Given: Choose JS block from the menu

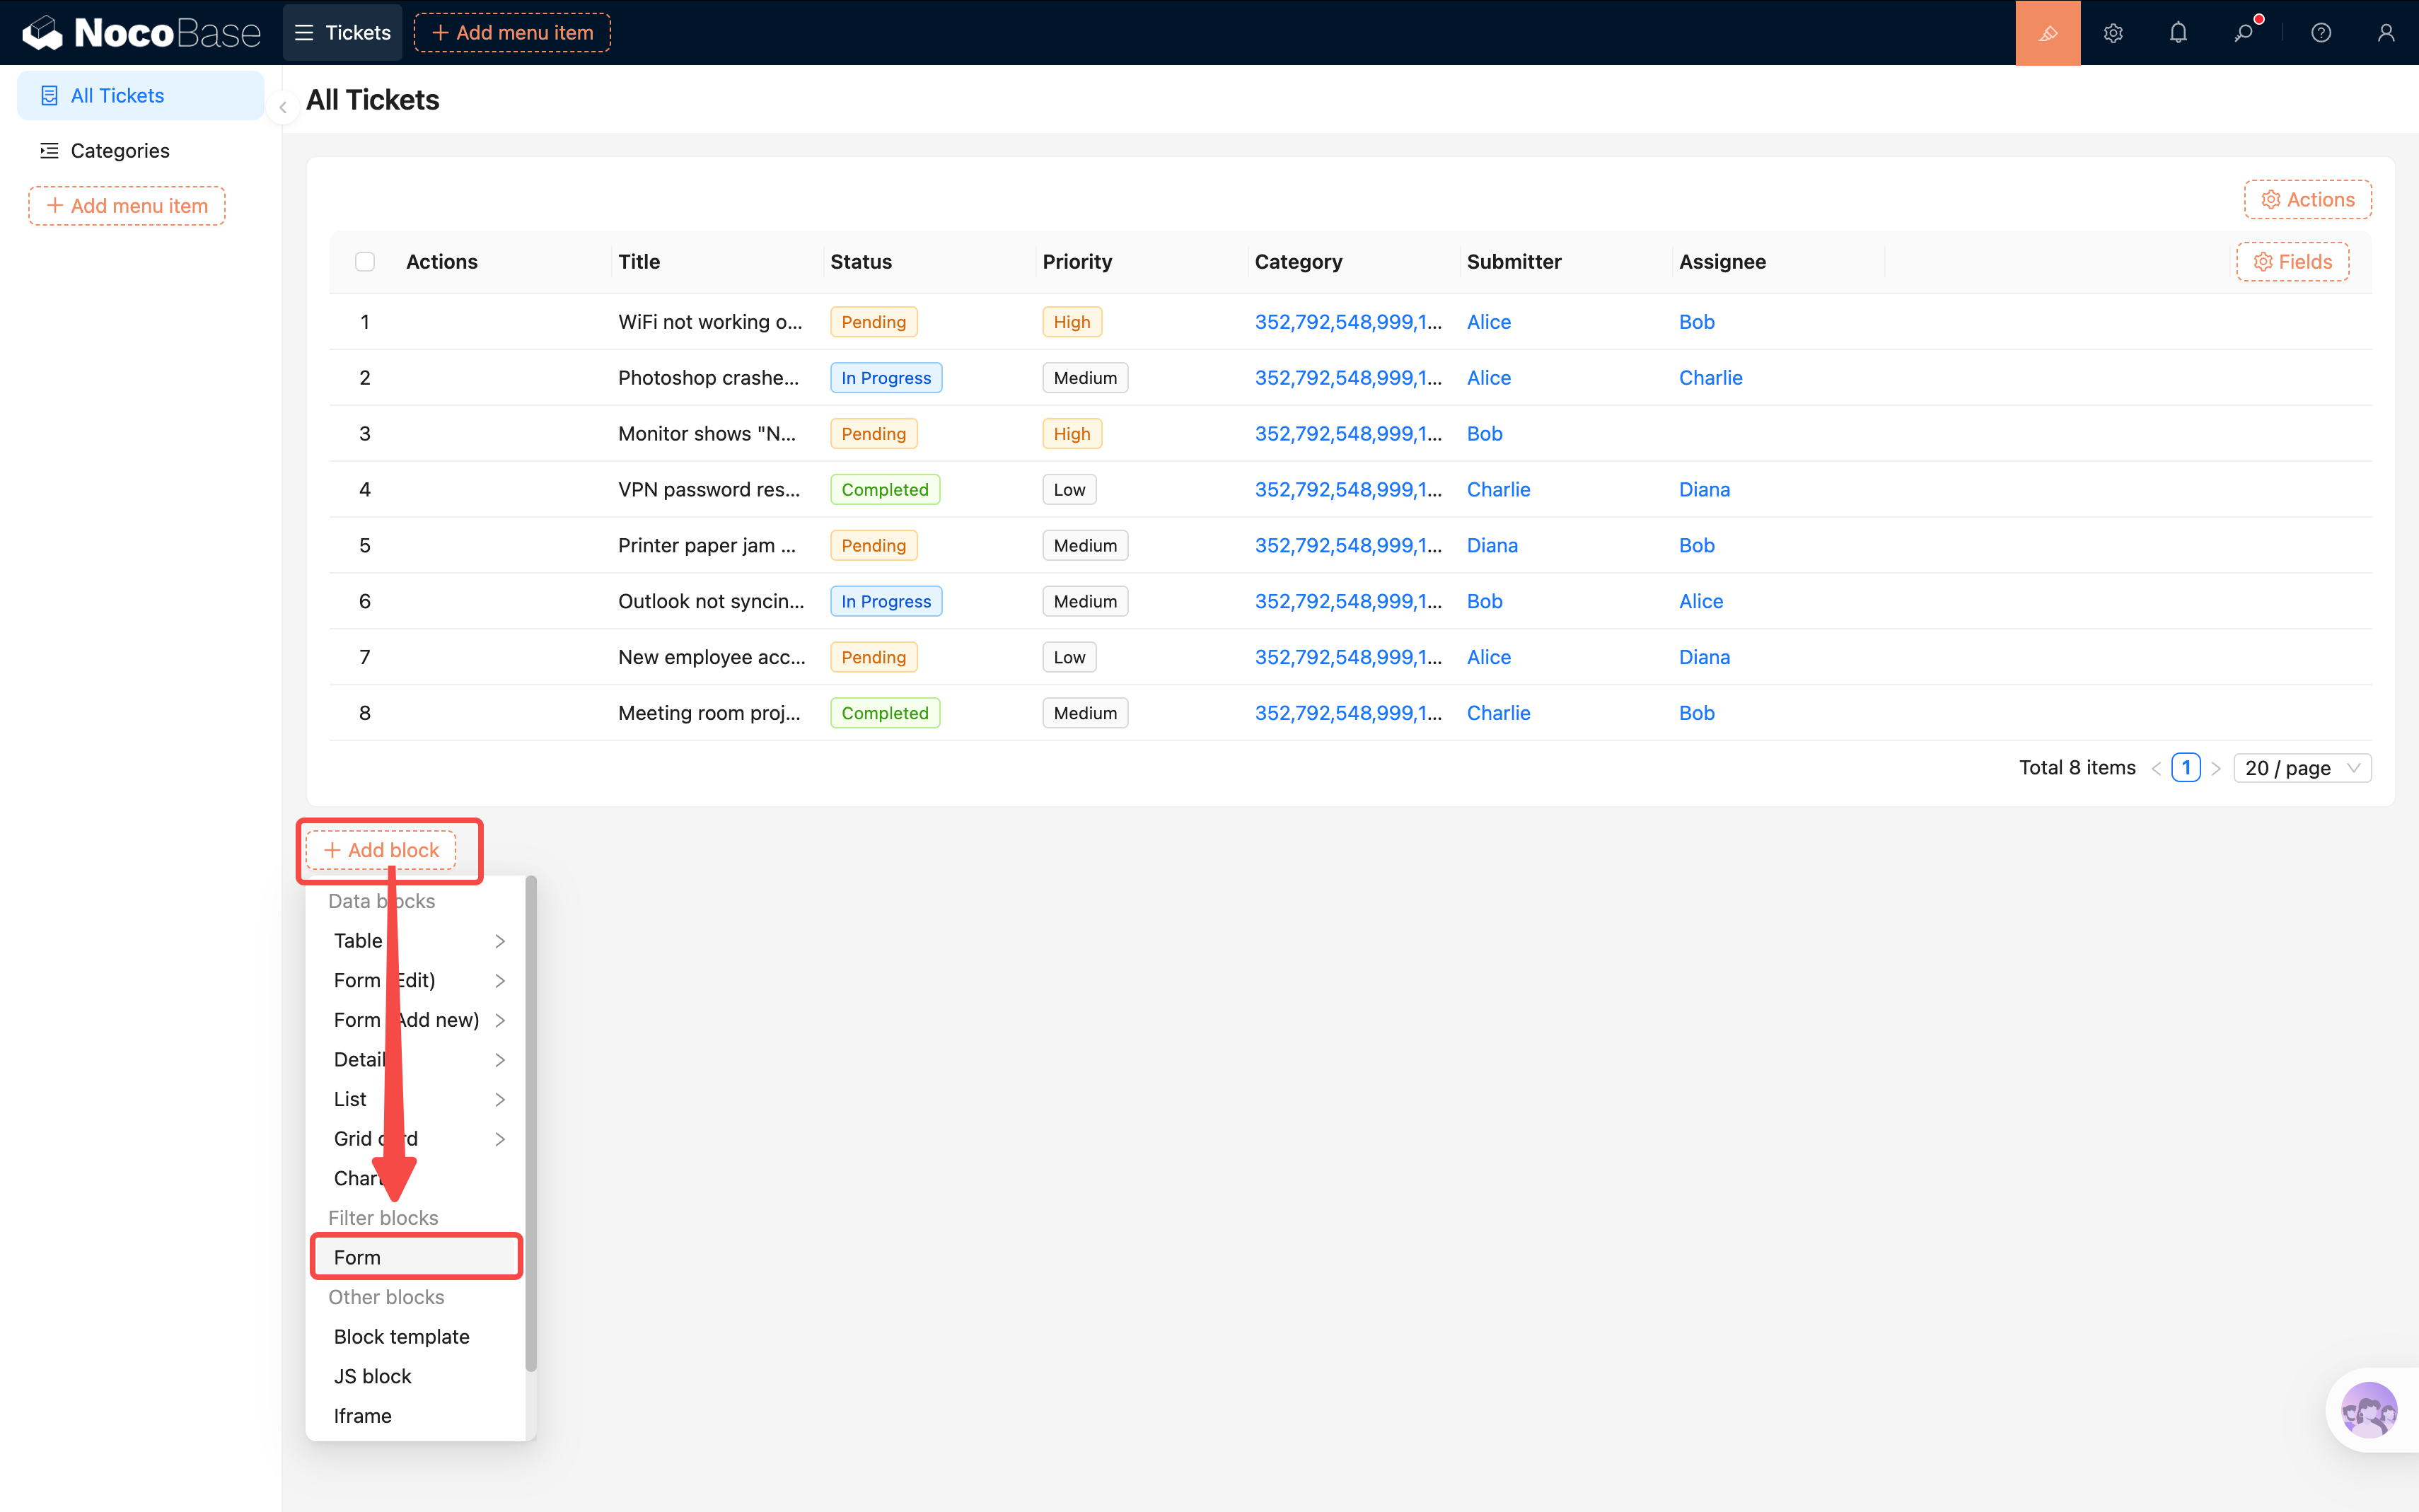Looking at the screenshot, I should point(373,1376).
